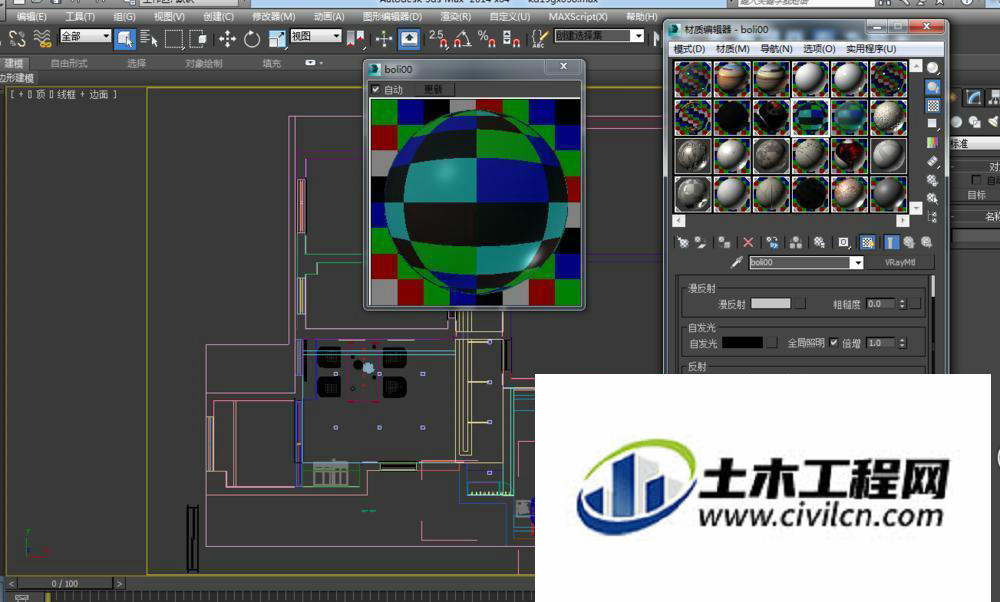The image size is (1000, 602).
Task: Open Material ID Channel flyout
Action: coord(844,242)
